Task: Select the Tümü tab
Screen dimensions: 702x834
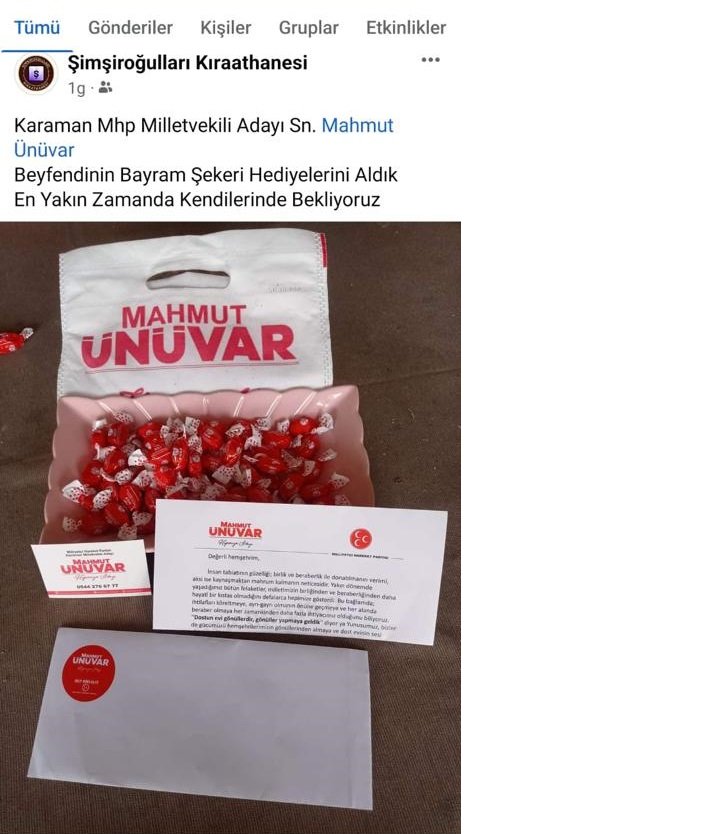Action: click(37, 28)
